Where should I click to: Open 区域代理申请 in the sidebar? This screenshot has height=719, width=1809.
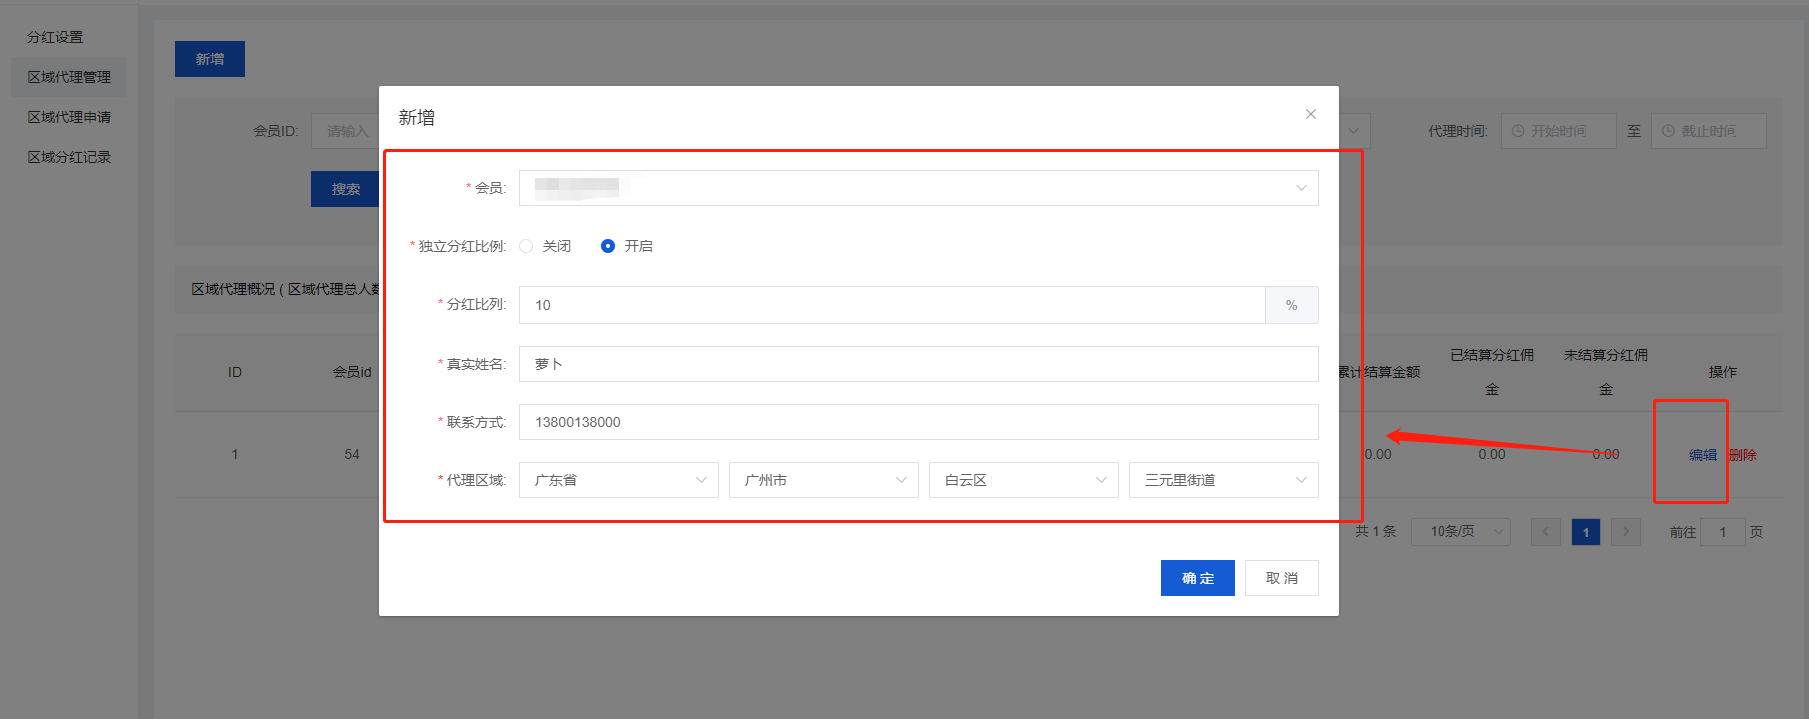pyautogui.click(x=69, y=117)
